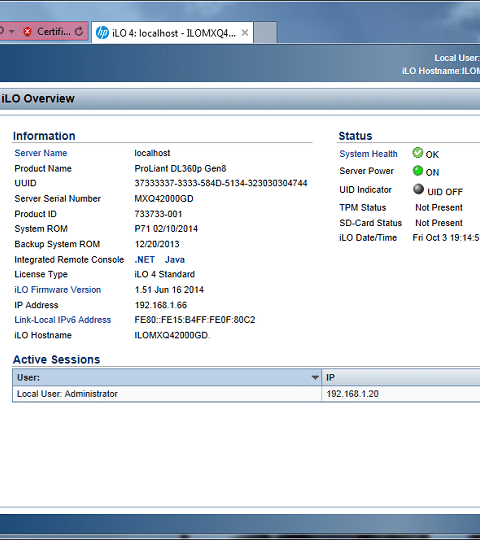The width and height of the screenshot is (480, 540).
Task: Sort sessions using the User column arrow
Action: point(315,378)
